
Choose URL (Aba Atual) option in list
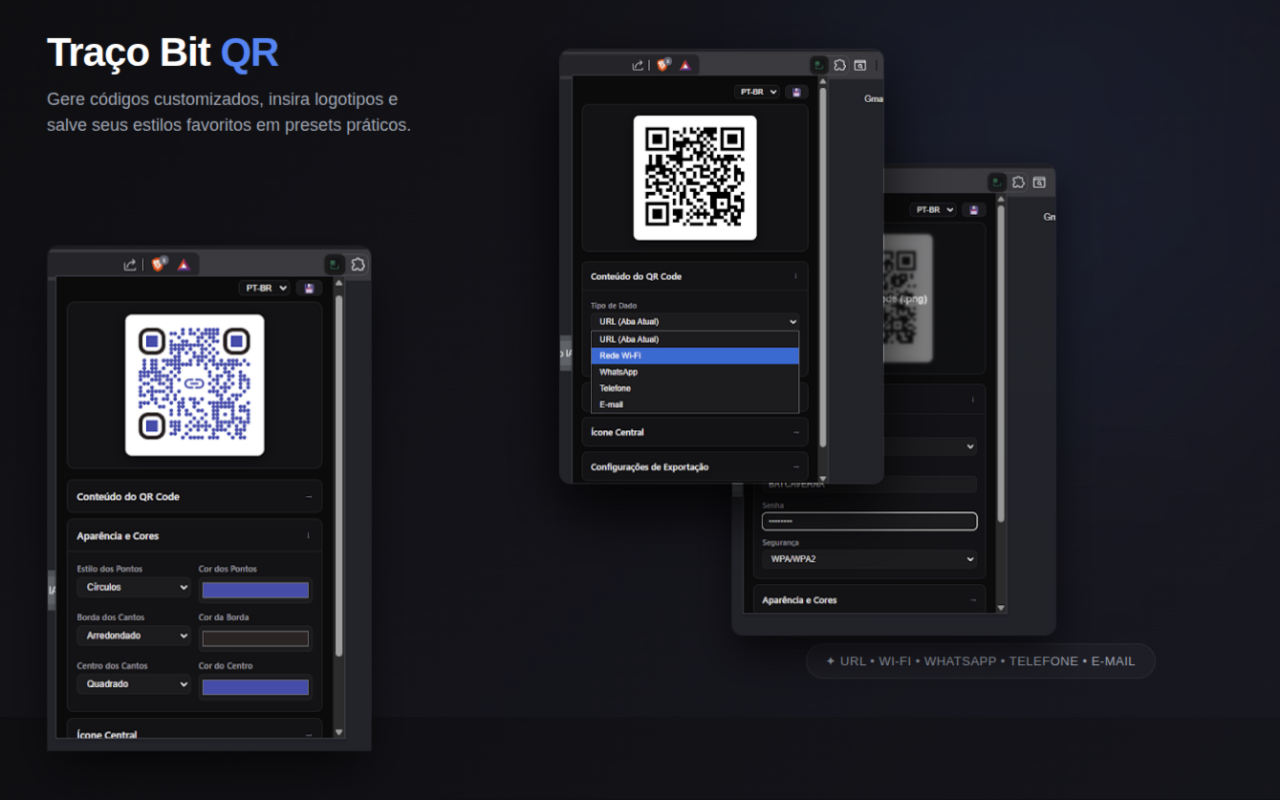pyautogui.click(x=695, y=339)
